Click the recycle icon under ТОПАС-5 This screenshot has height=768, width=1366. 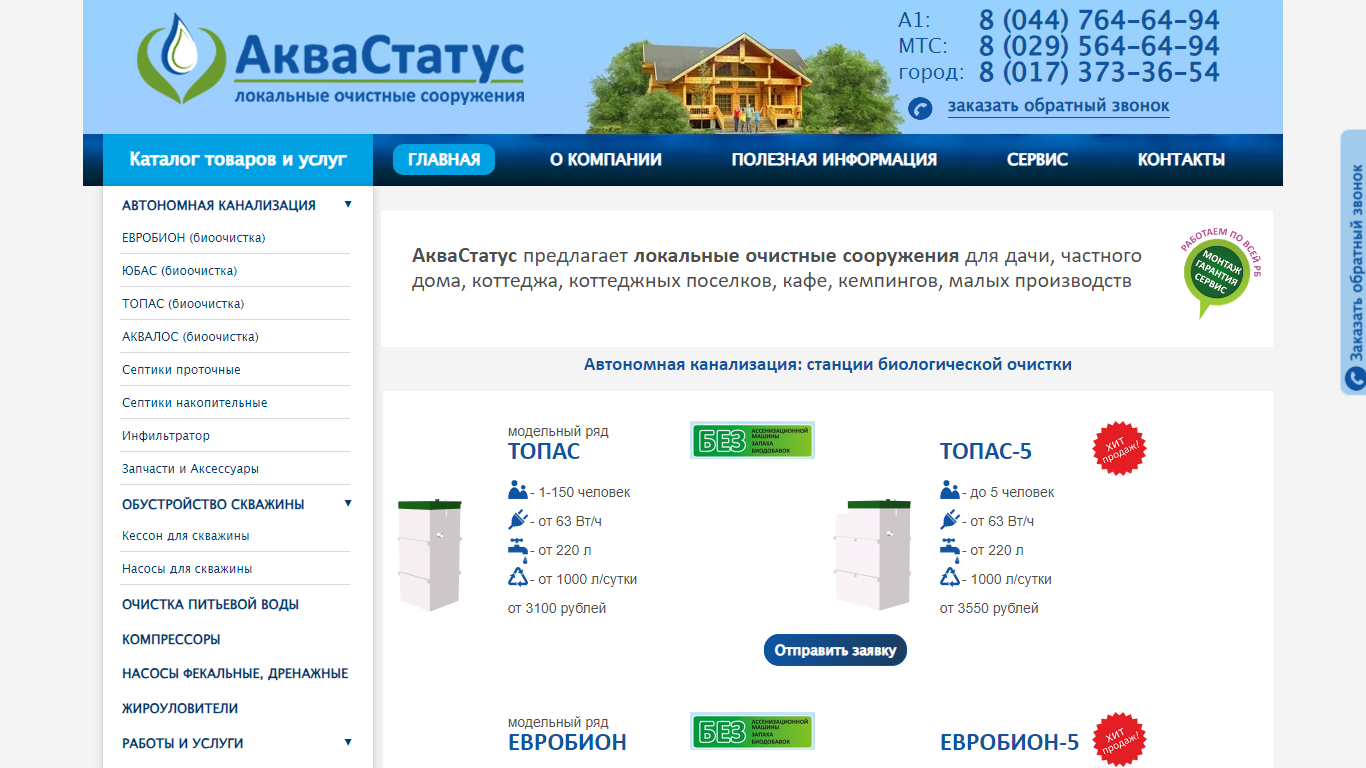click(949, 577)
